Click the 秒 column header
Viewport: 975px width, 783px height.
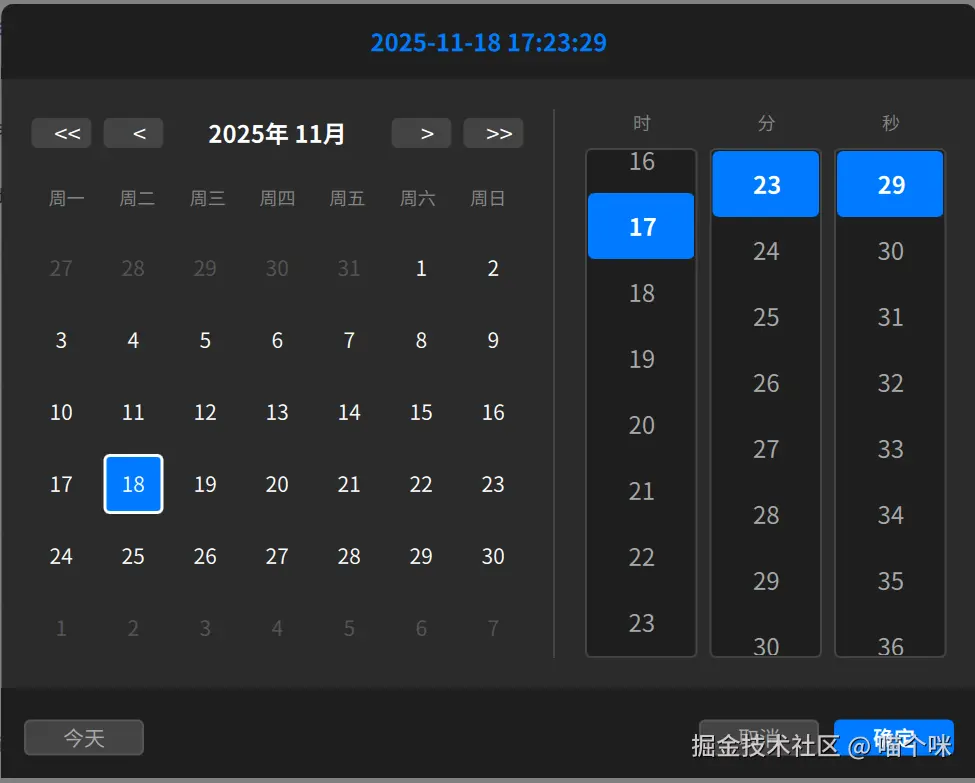(889, 122)
